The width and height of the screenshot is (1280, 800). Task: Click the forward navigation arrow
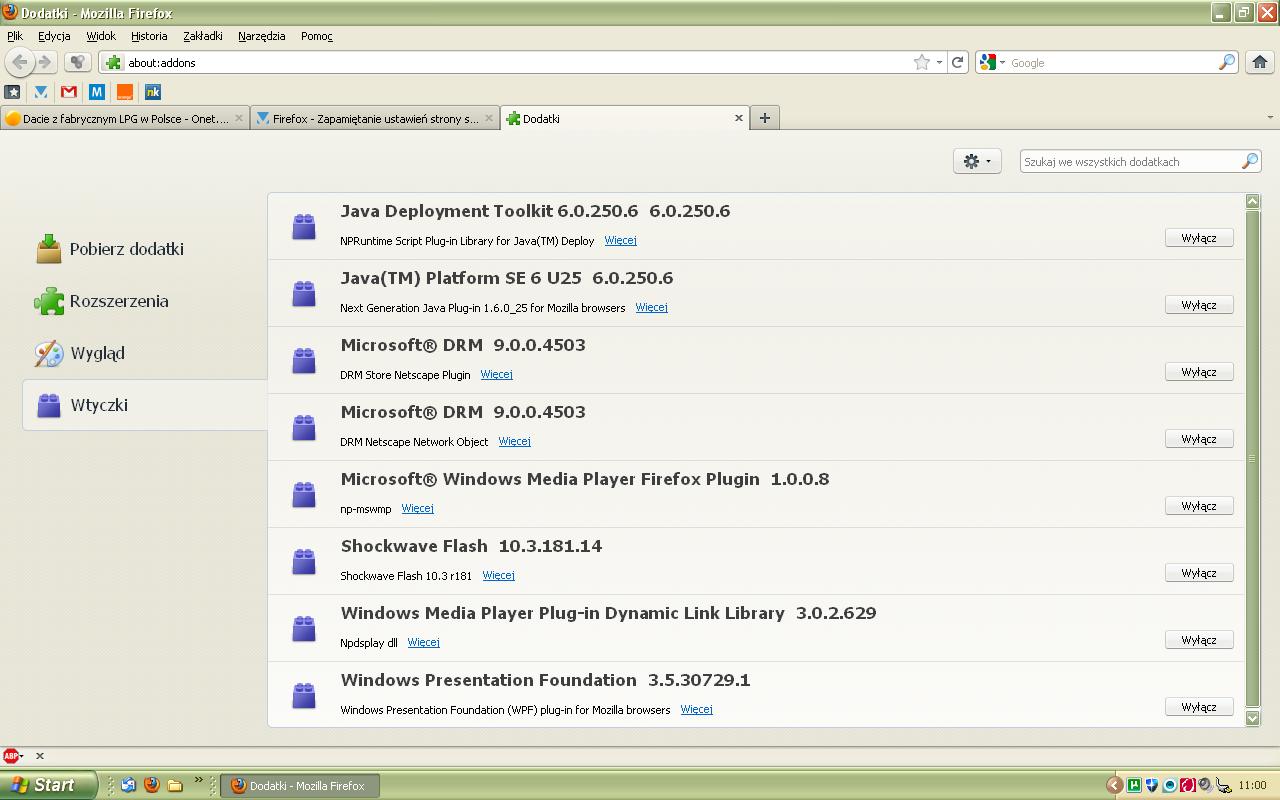point(45,62)
